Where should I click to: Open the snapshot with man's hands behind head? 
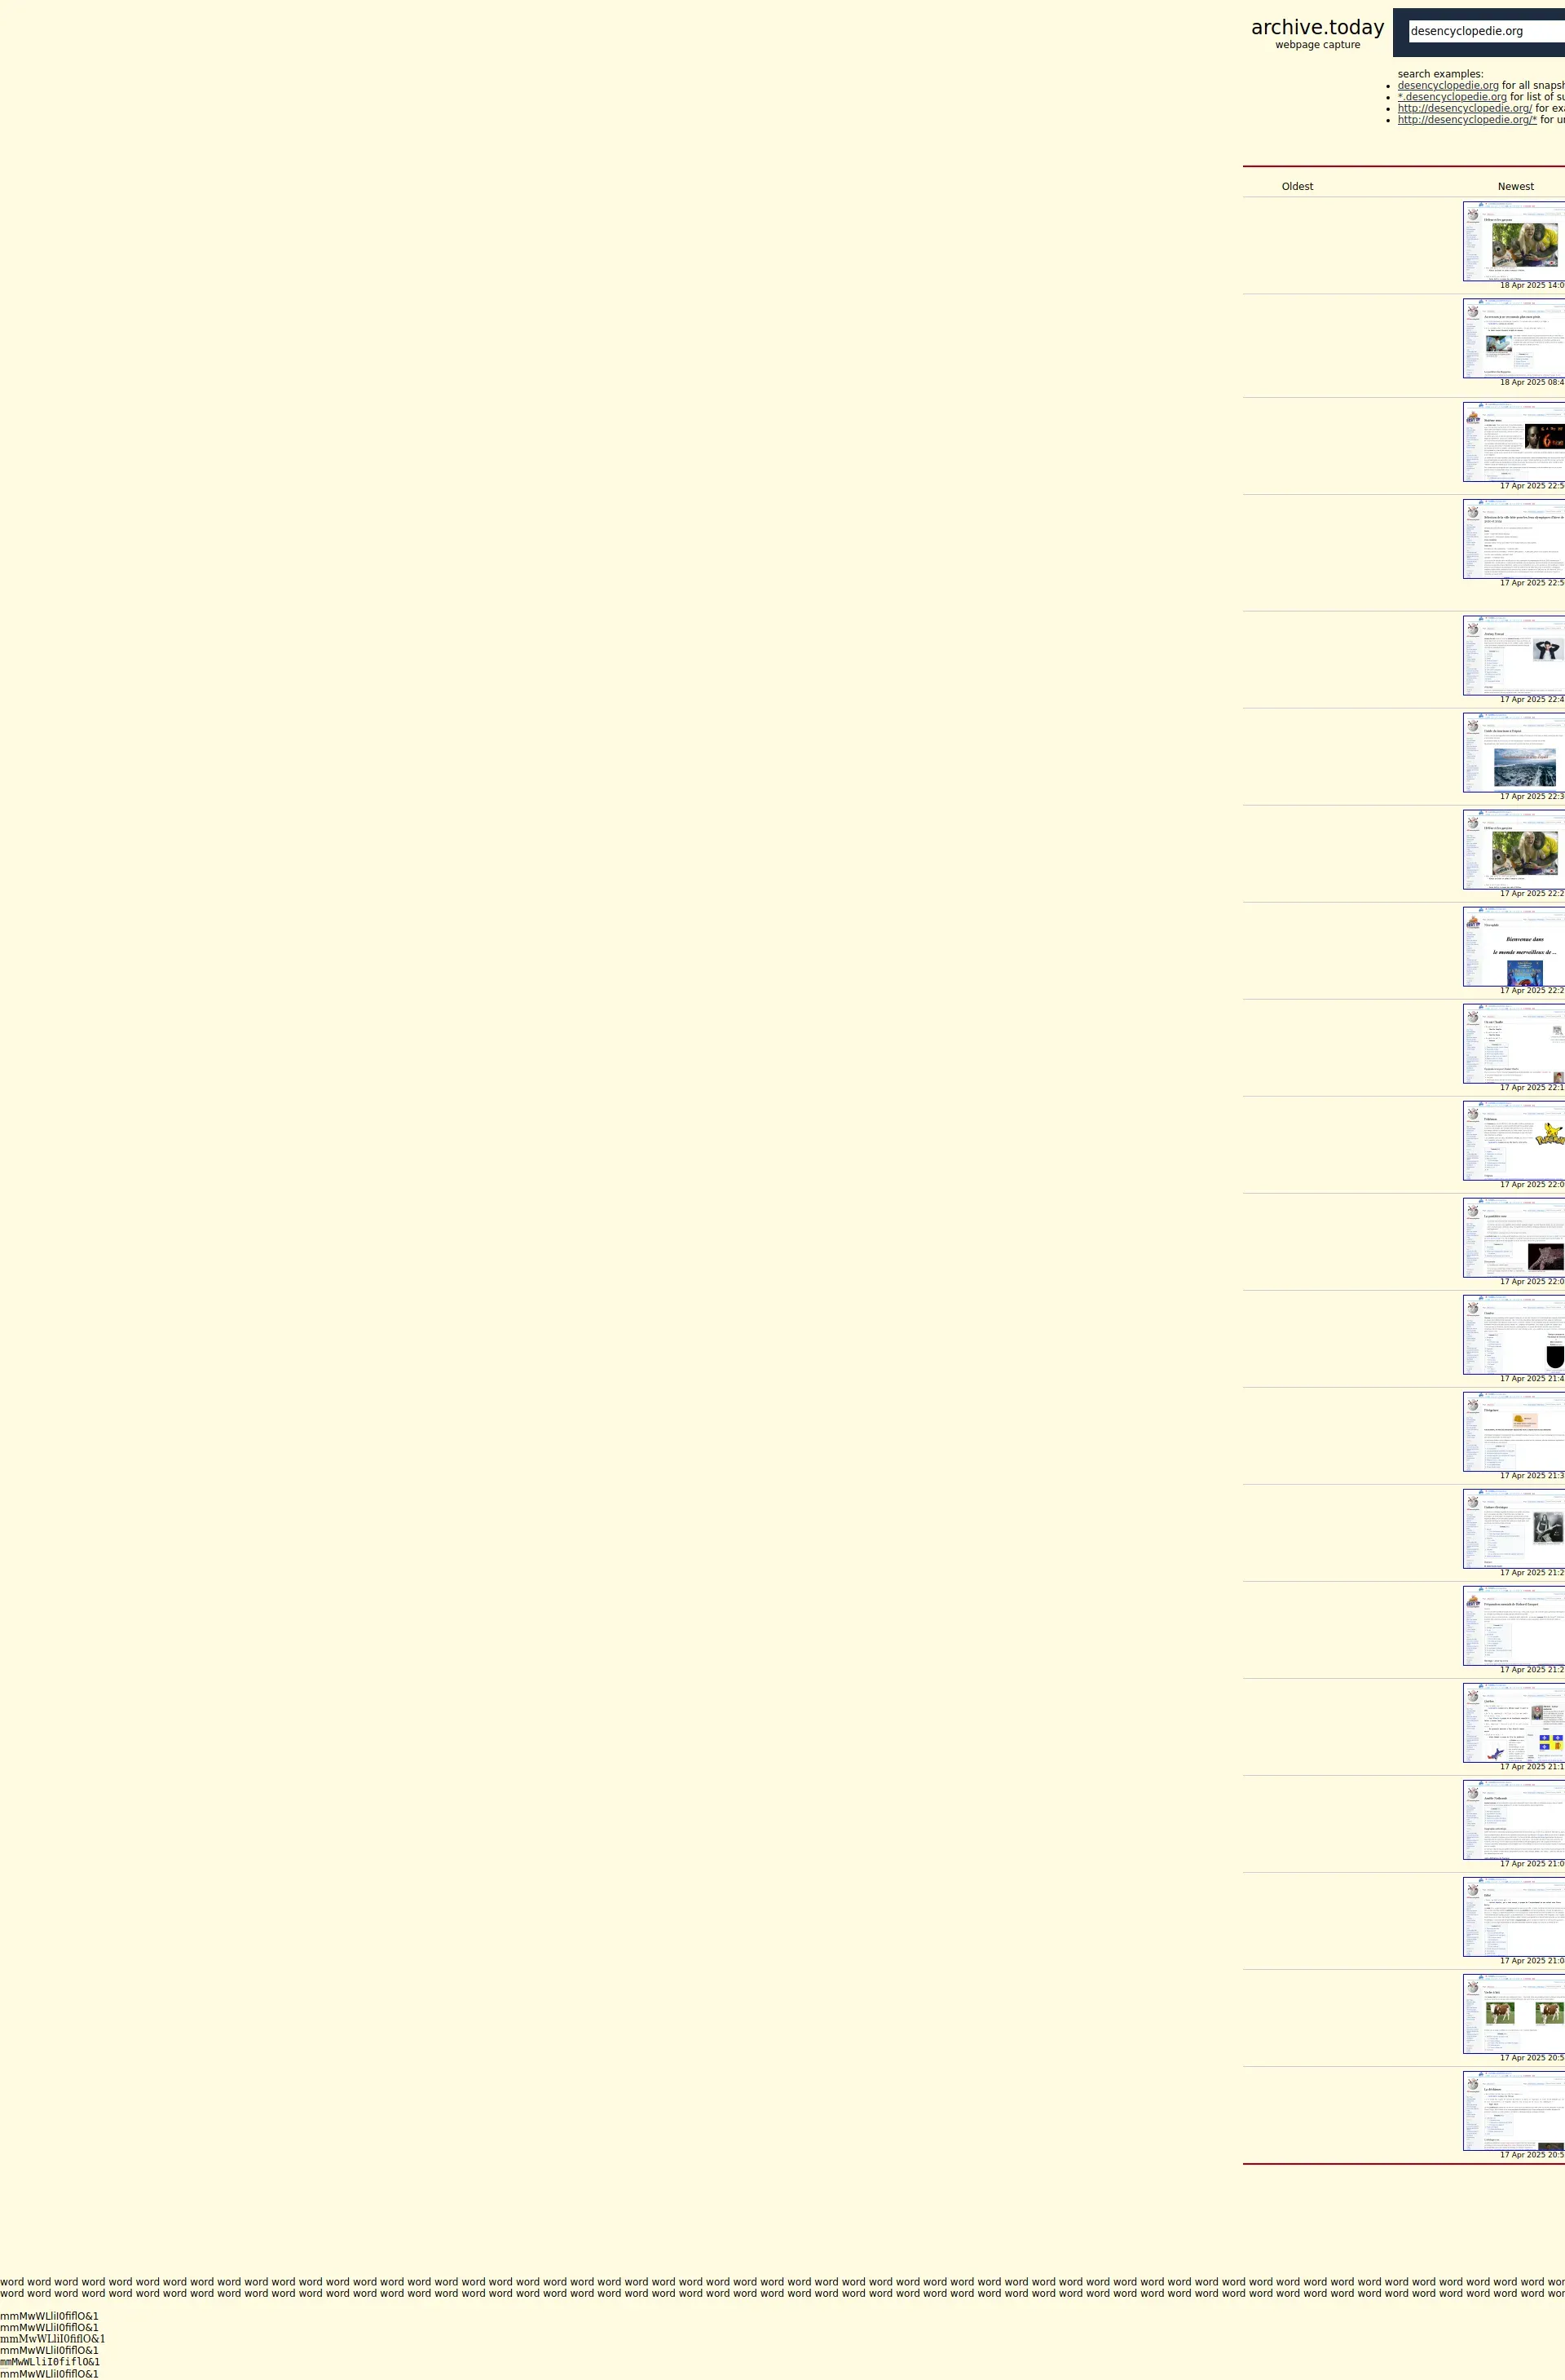point(1514,655)
